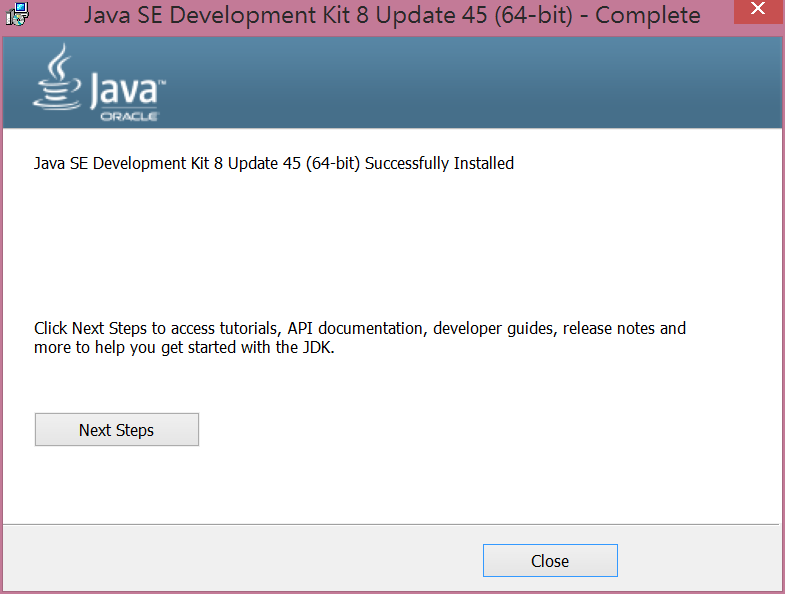Click the installer icon in the title bar
This screenshot has height=594, width=785.
pyautogui.click(x=16, y=15)
